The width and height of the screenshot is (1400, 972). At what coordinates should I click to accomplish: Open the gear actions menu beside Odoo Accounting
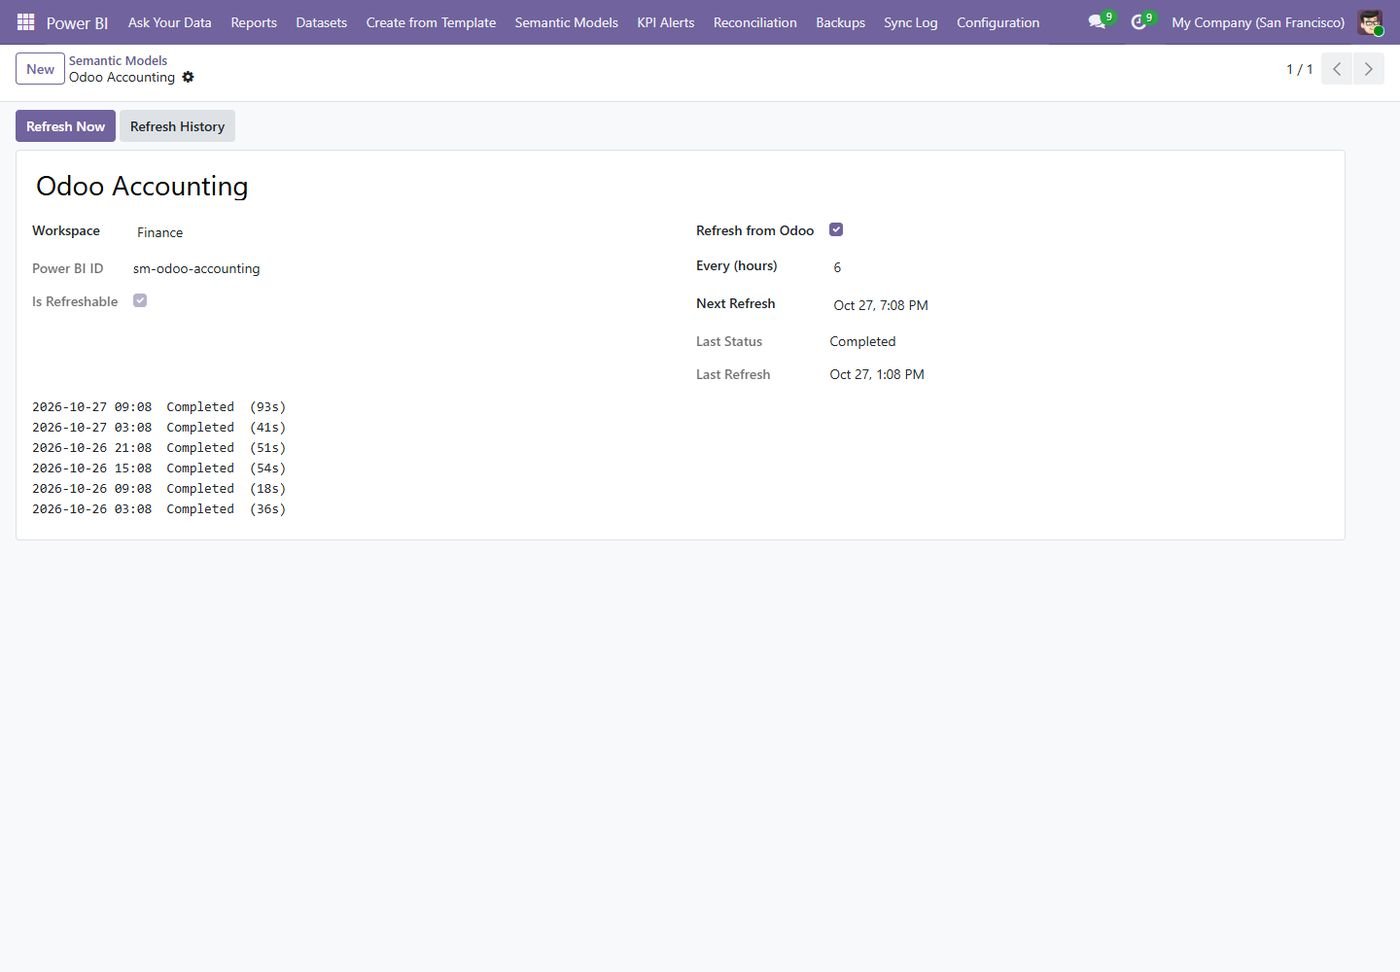(x=188, y=77)
